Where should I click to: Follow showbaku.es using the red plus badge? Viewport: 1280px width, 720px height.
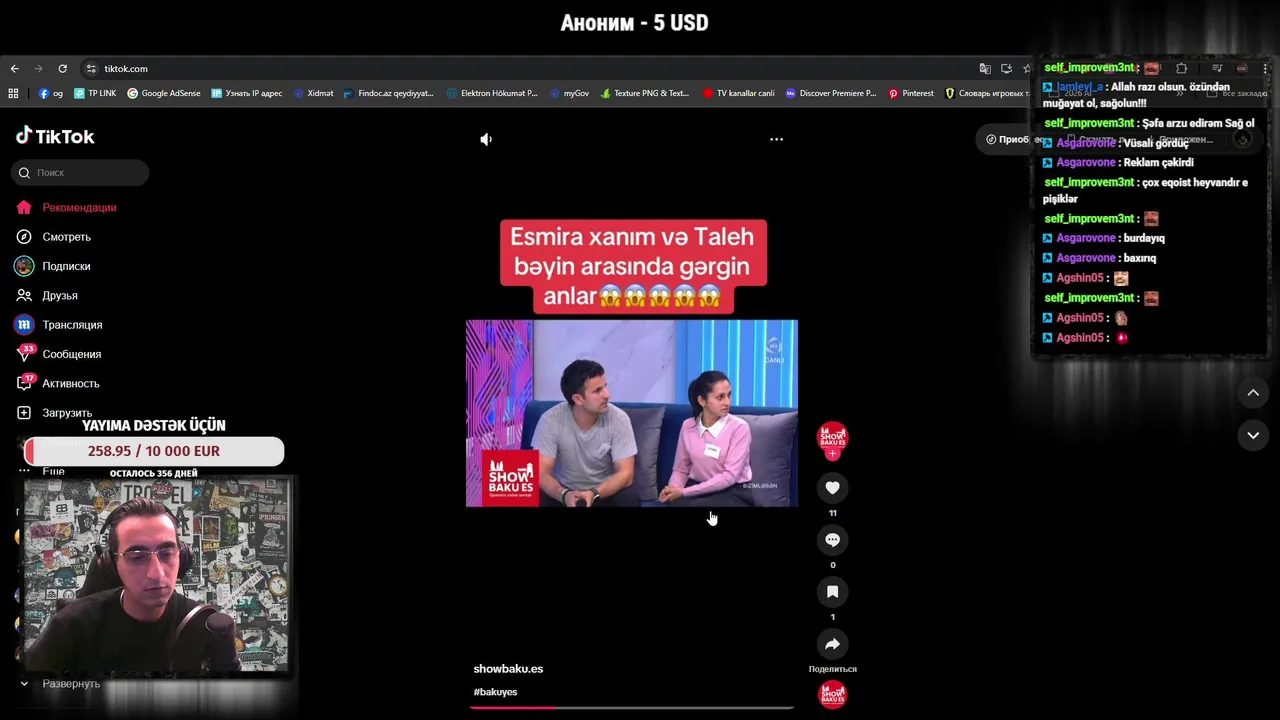832,454
